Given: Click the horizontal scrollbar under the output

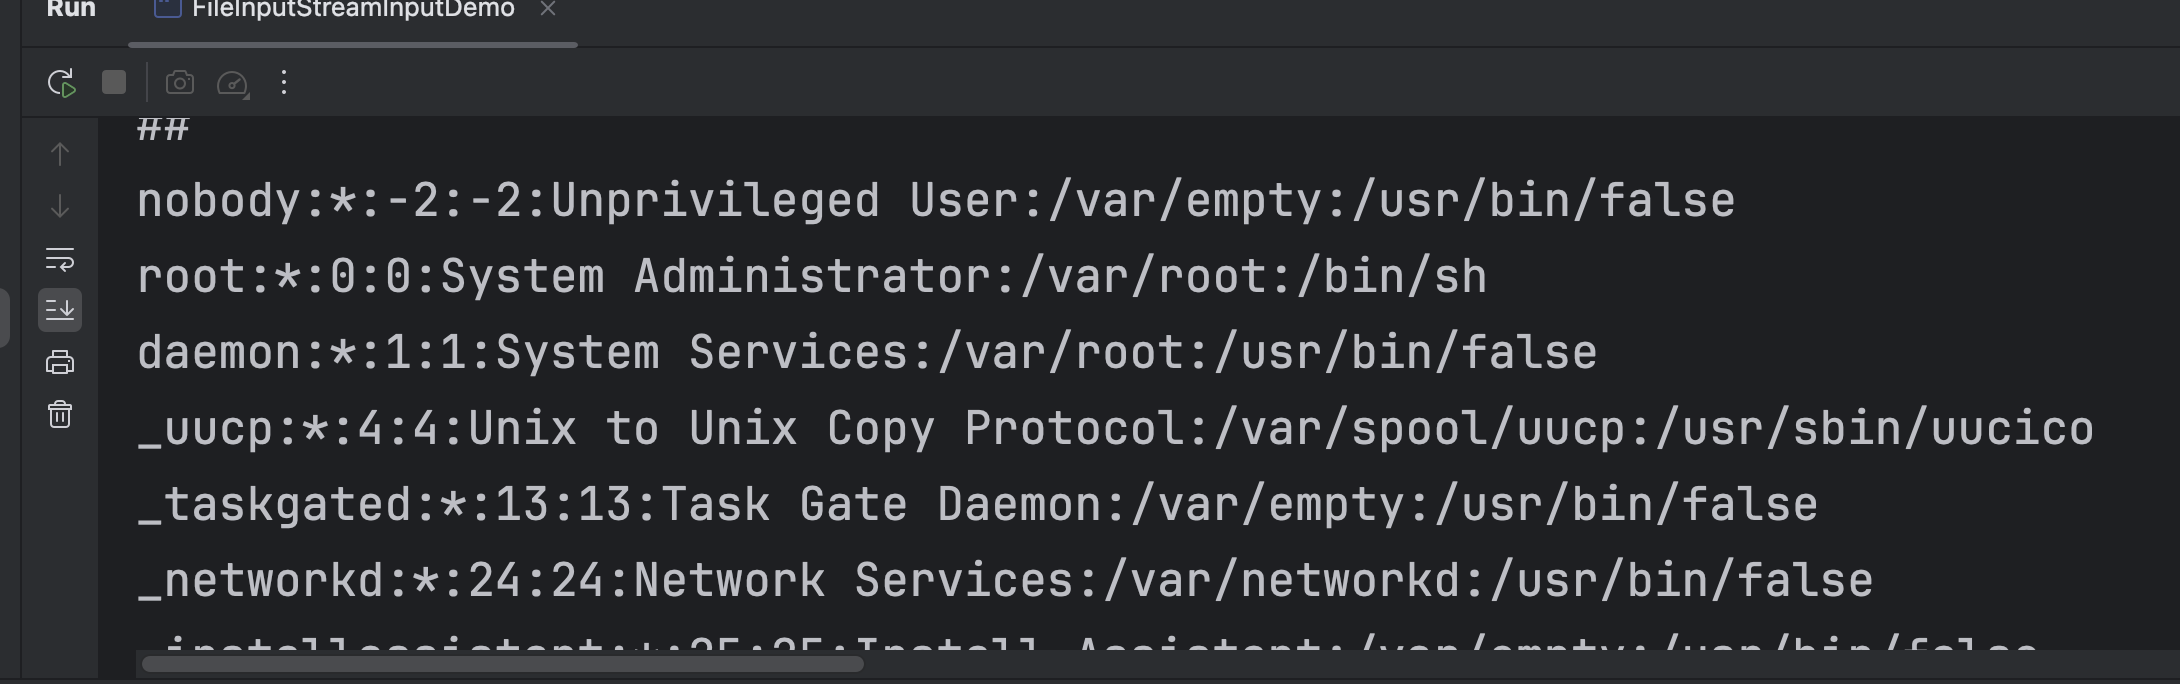Looking at the screenshot, I should pyautogui.click(x=502, y=664).
